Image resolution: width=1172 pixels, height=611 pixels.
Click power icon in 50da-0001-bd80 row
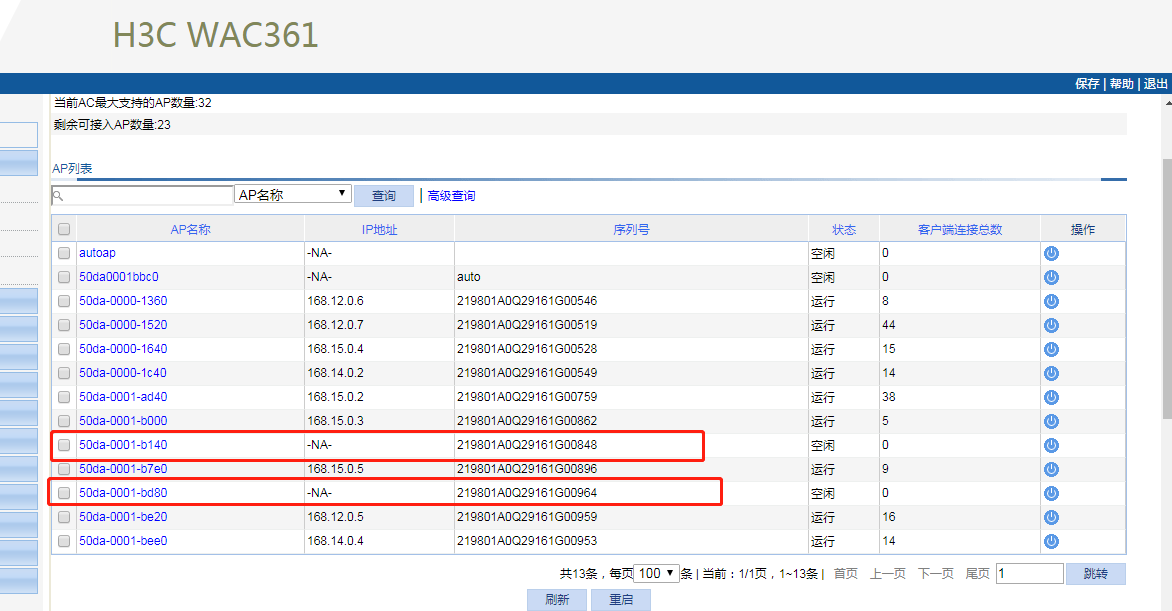[x=1051, y=493]
